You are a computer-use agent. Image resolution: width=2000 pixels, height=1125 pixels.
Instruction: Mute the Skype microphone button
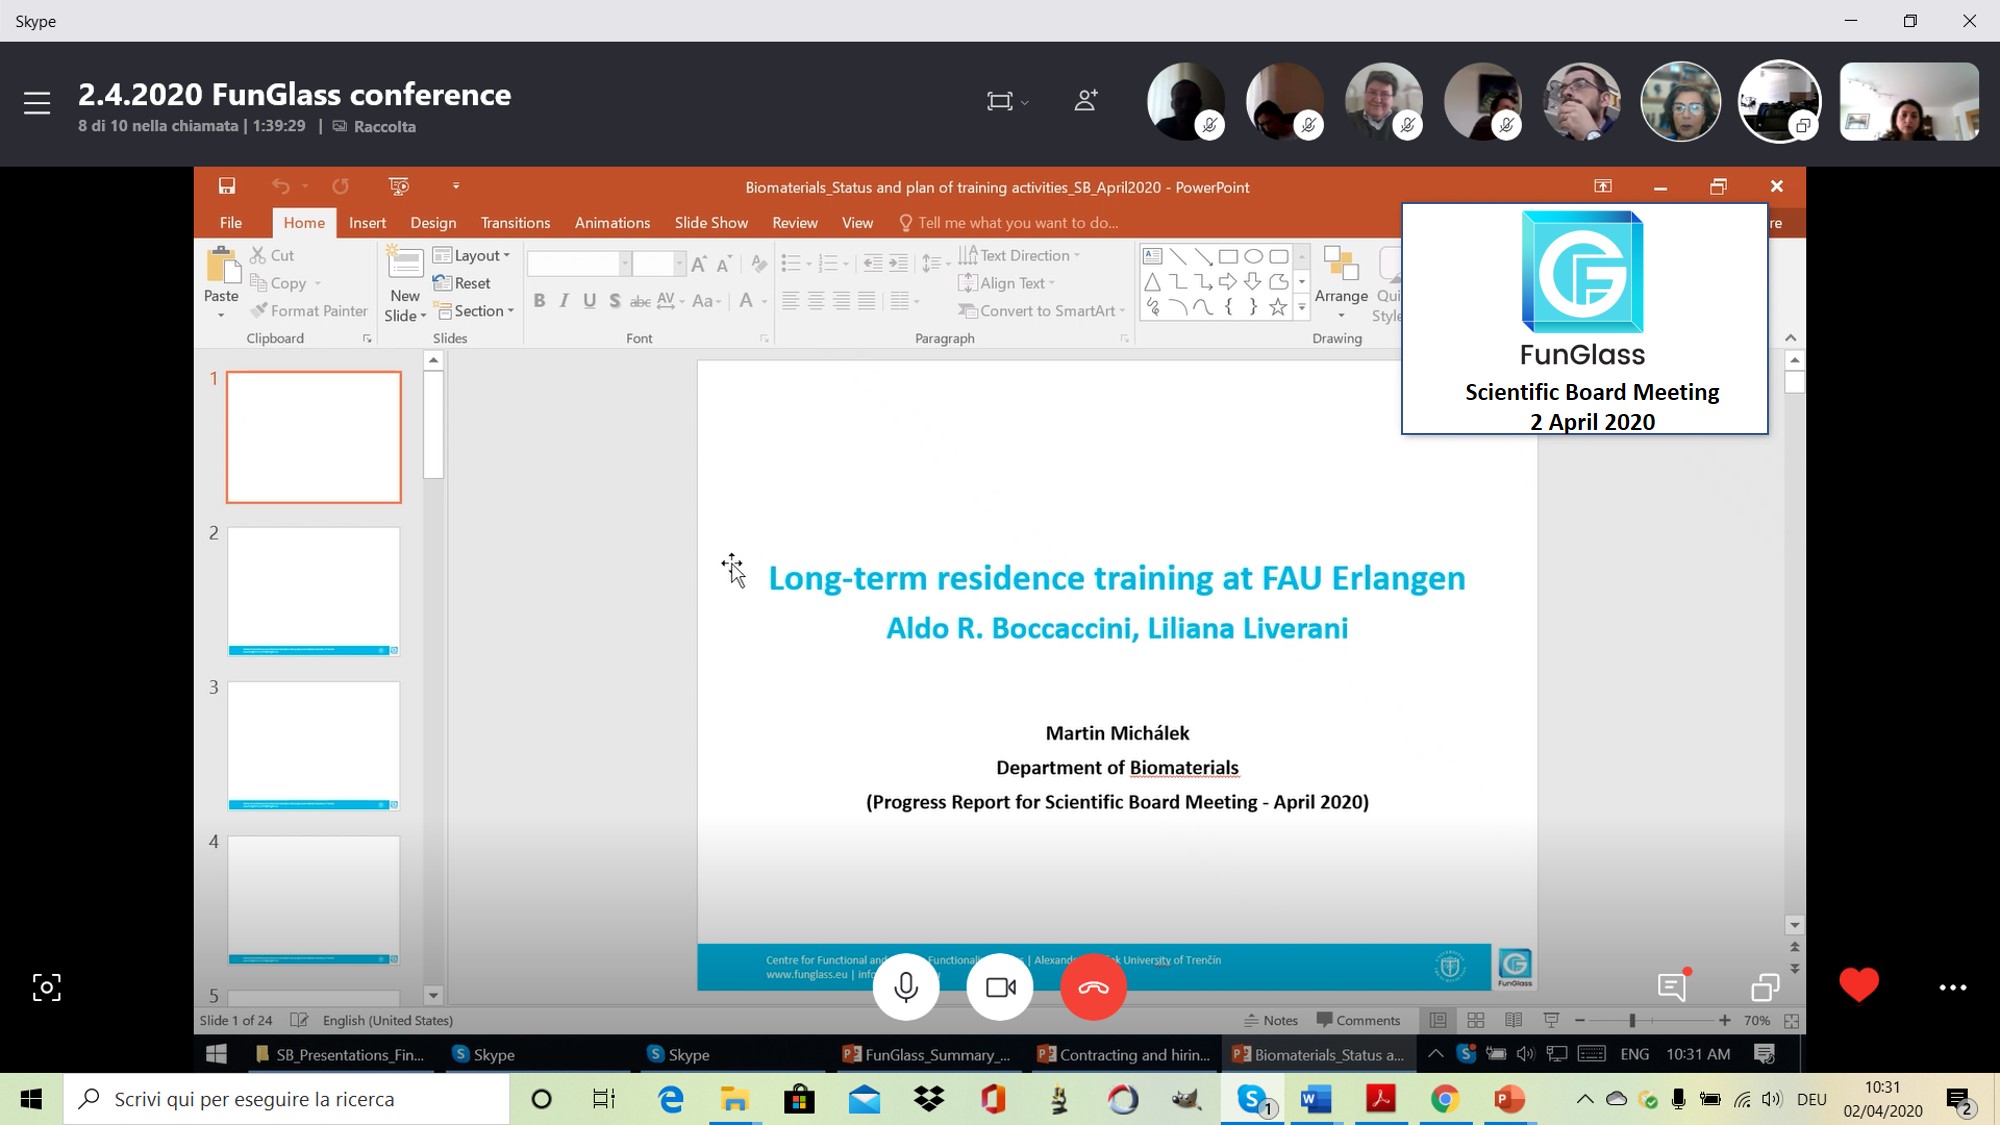[905, 987]
